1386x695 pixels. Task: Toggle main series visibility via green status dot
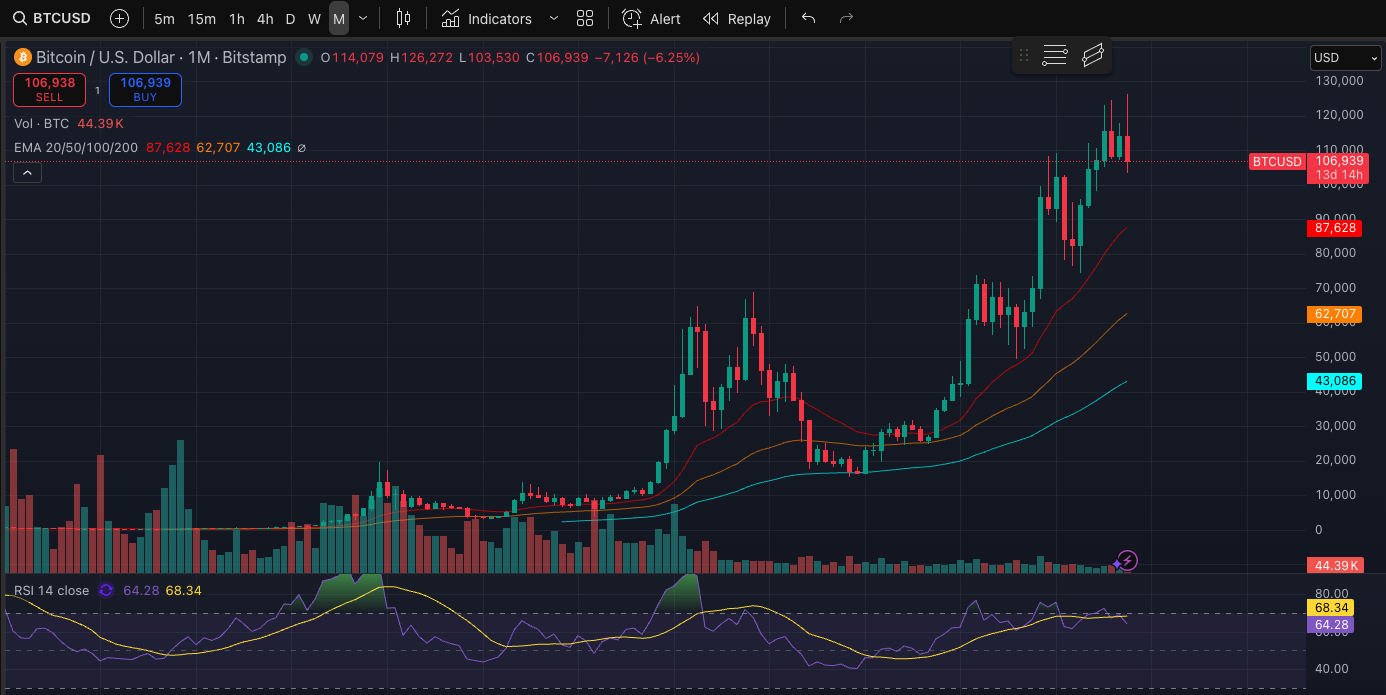(302, 57)
